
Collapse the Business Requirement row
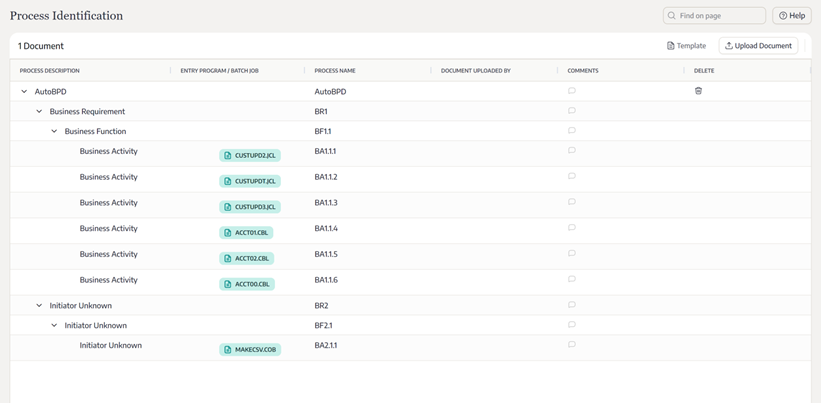(39, 112)
